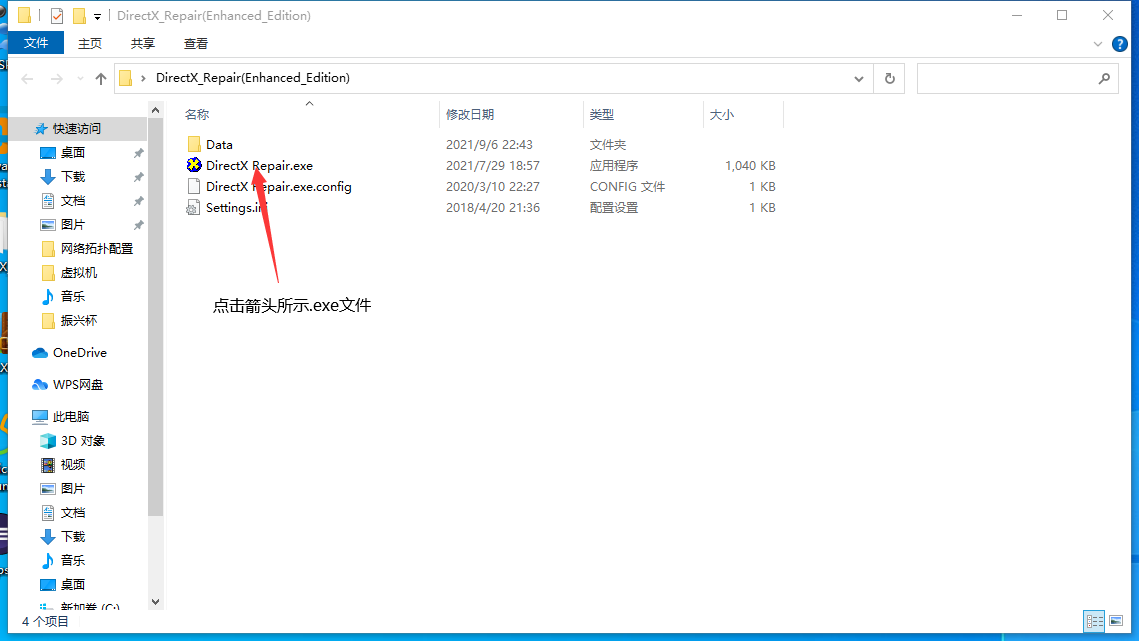Screen dimensions: 1139x641
Task: Select 快速访问 in navigation pane
Action: click(x=77, y=129)
